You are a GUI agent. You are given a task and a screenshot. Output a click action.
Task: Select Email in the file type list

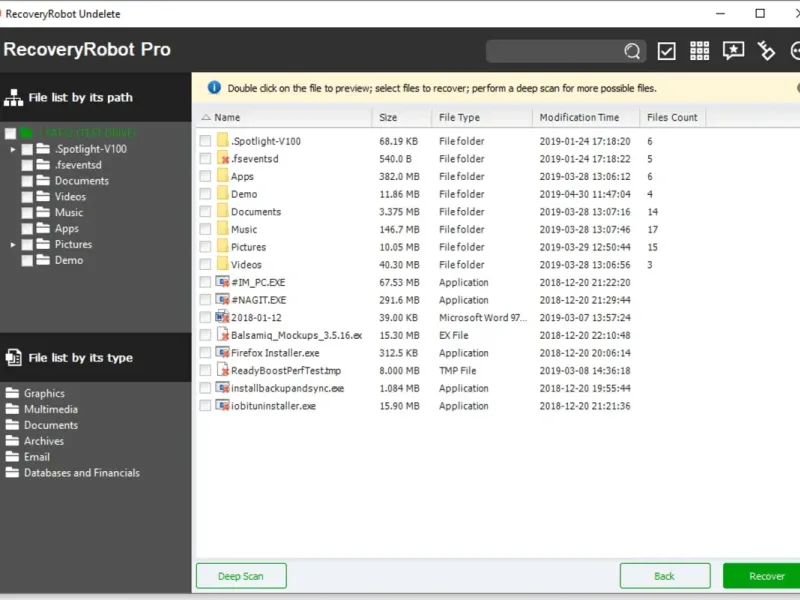coord(37,457)
